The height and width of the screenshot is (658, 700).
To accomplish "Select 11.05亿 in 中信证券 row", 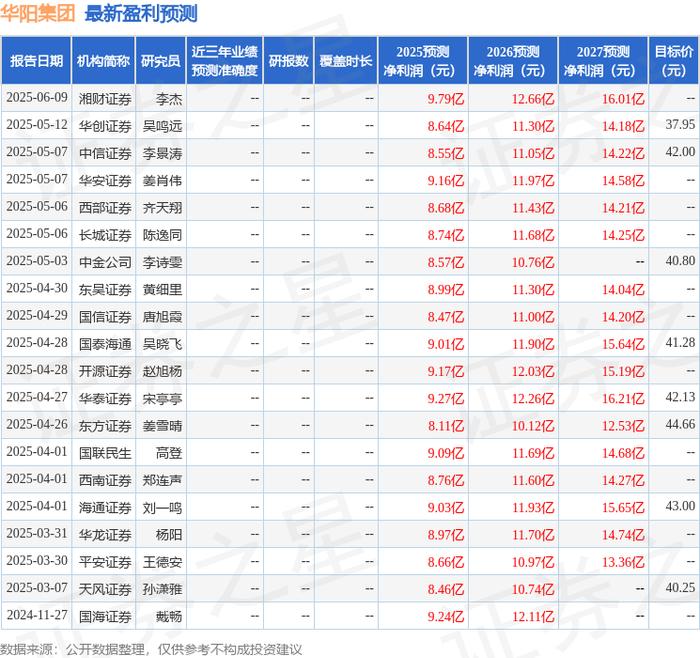I will click(533, 154).
